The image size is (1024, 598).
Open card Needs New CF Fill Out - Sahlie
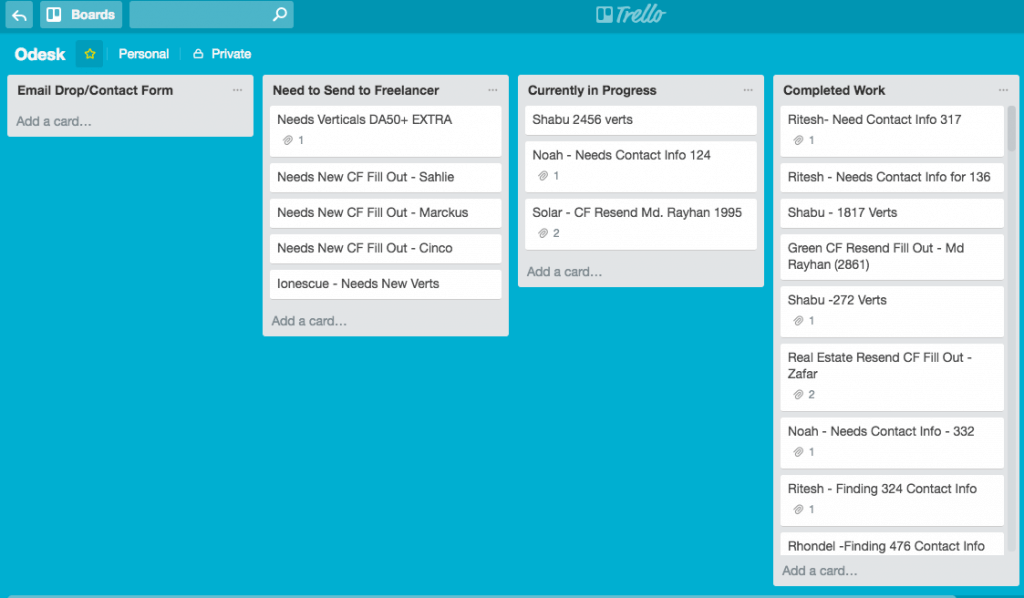click(x=385, y=177)
